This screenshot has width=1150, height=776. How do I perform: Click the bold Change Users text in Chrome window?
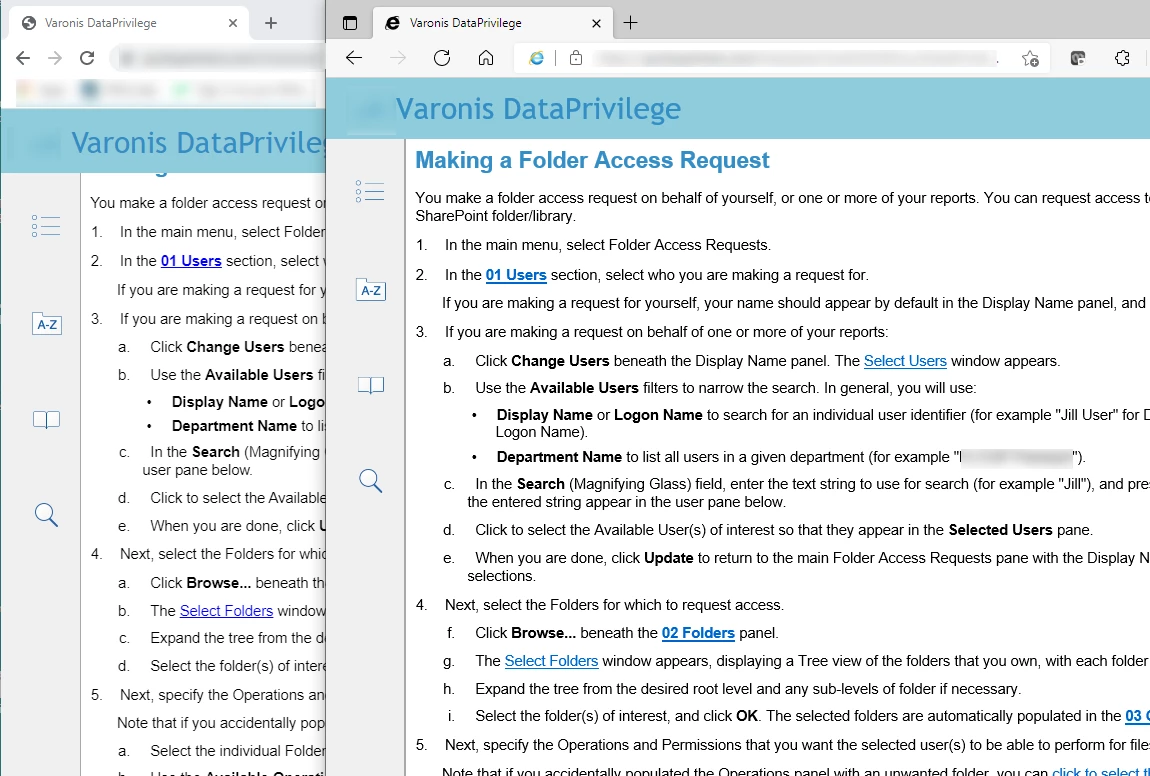[x=235, y=347]
